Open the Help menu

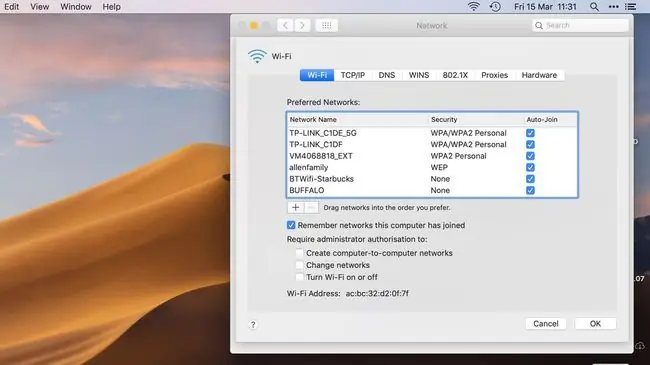point(112,7)
